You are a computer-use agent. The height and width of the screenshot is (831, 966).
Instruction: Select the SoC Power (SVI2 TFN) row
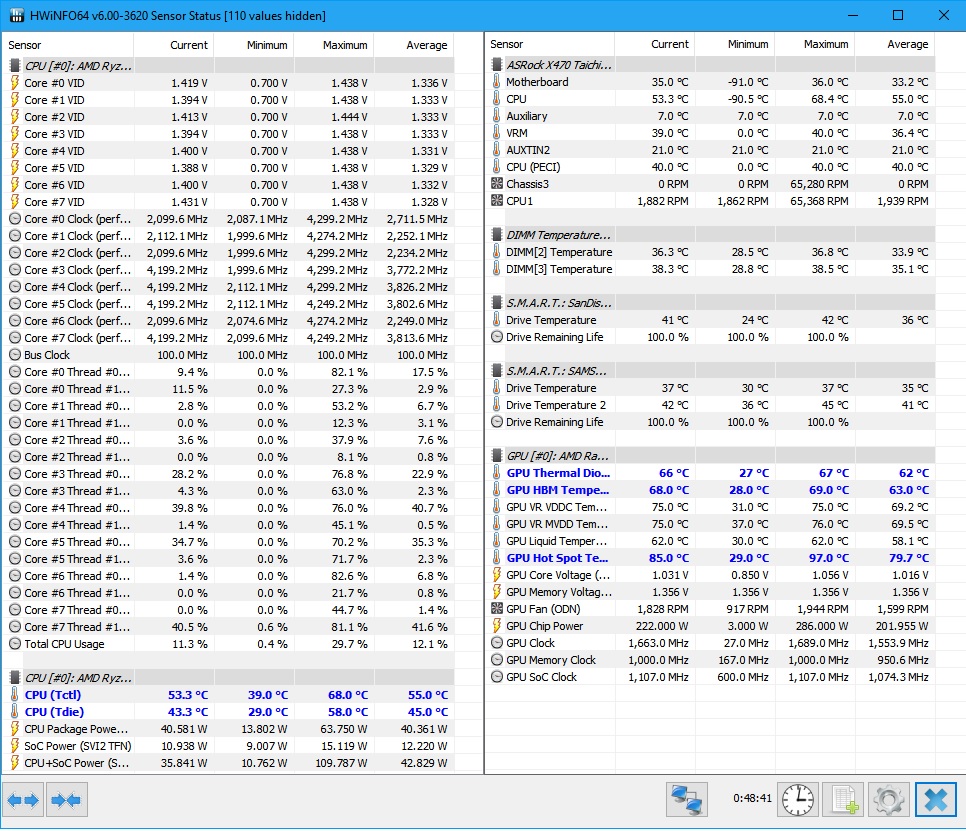click(231, 746)
